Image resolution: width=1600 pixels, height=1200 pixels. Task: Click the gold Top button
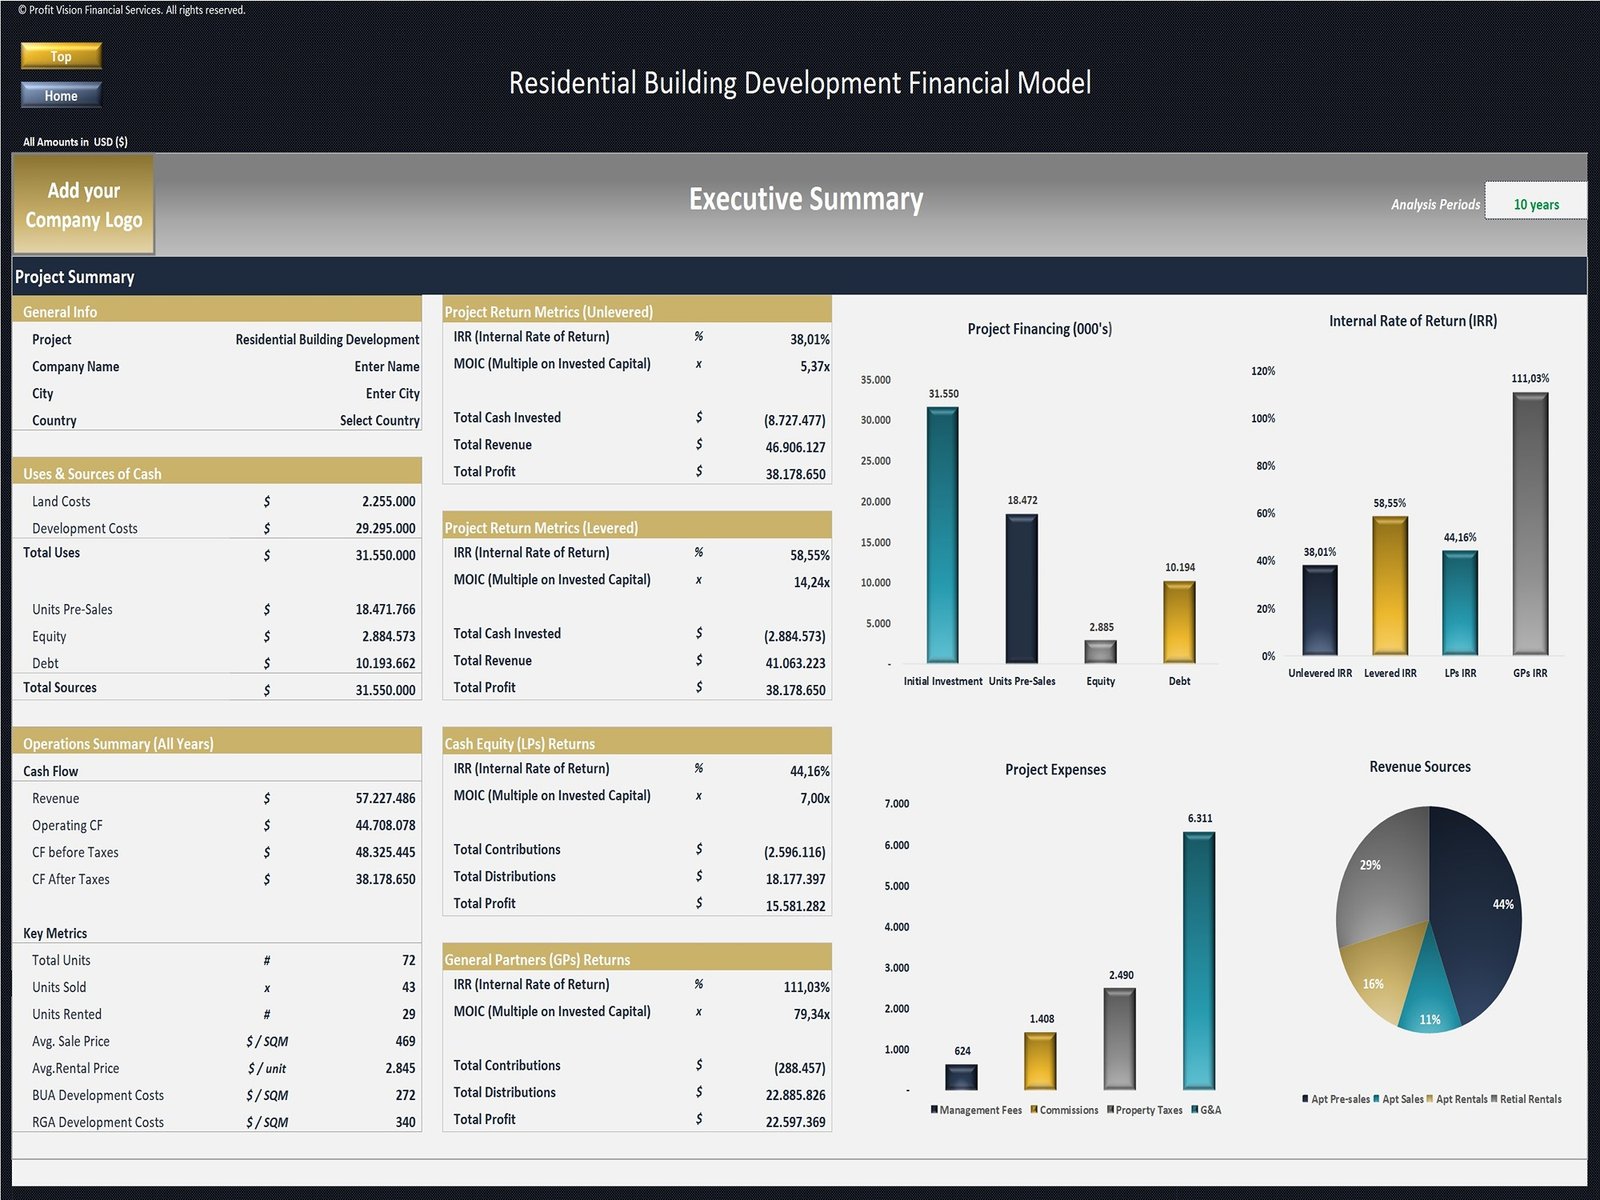(x=61, y=56)
